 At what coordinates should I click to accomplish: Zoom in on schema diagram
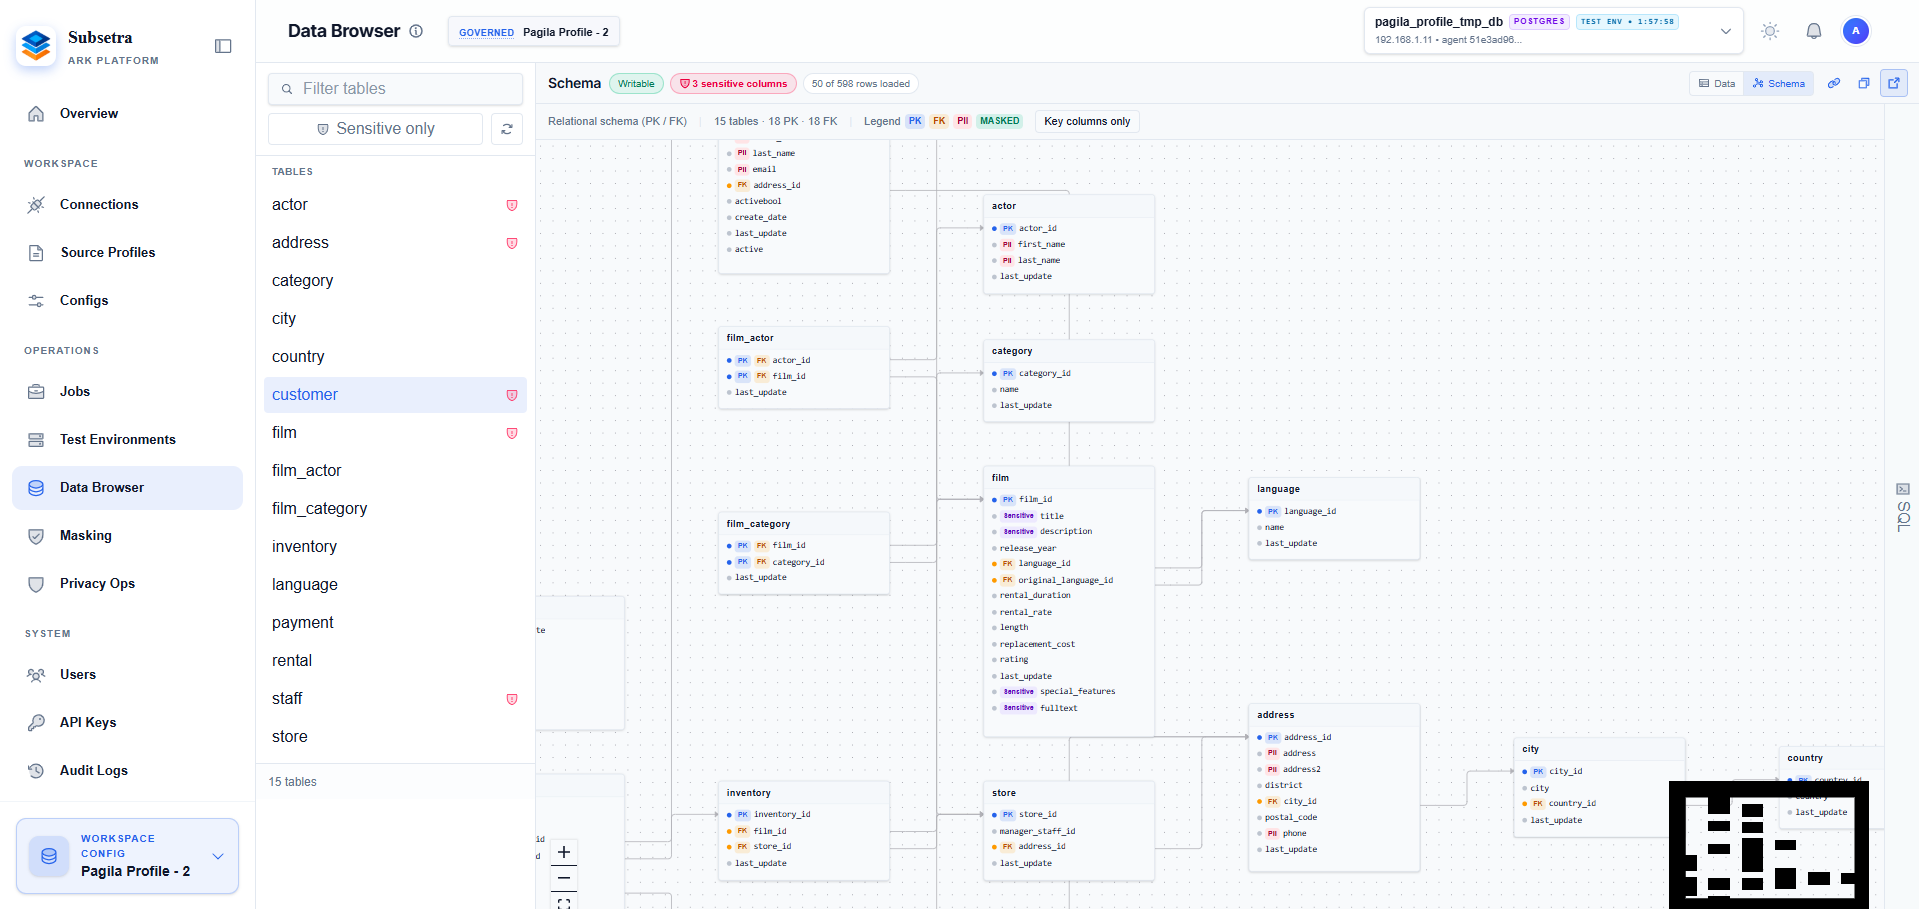(x=564, y=852)
